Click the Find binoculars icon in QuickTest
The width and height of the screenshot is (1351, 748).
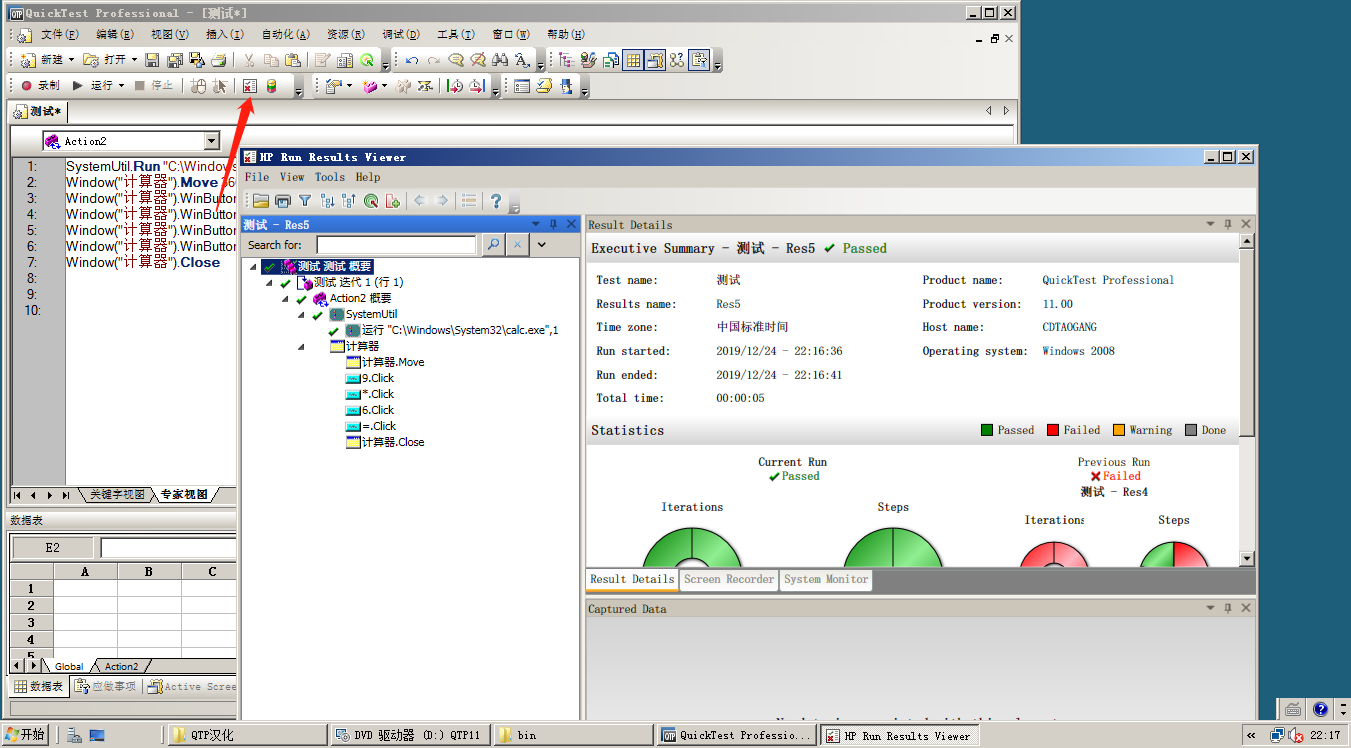tap(499, 60)
